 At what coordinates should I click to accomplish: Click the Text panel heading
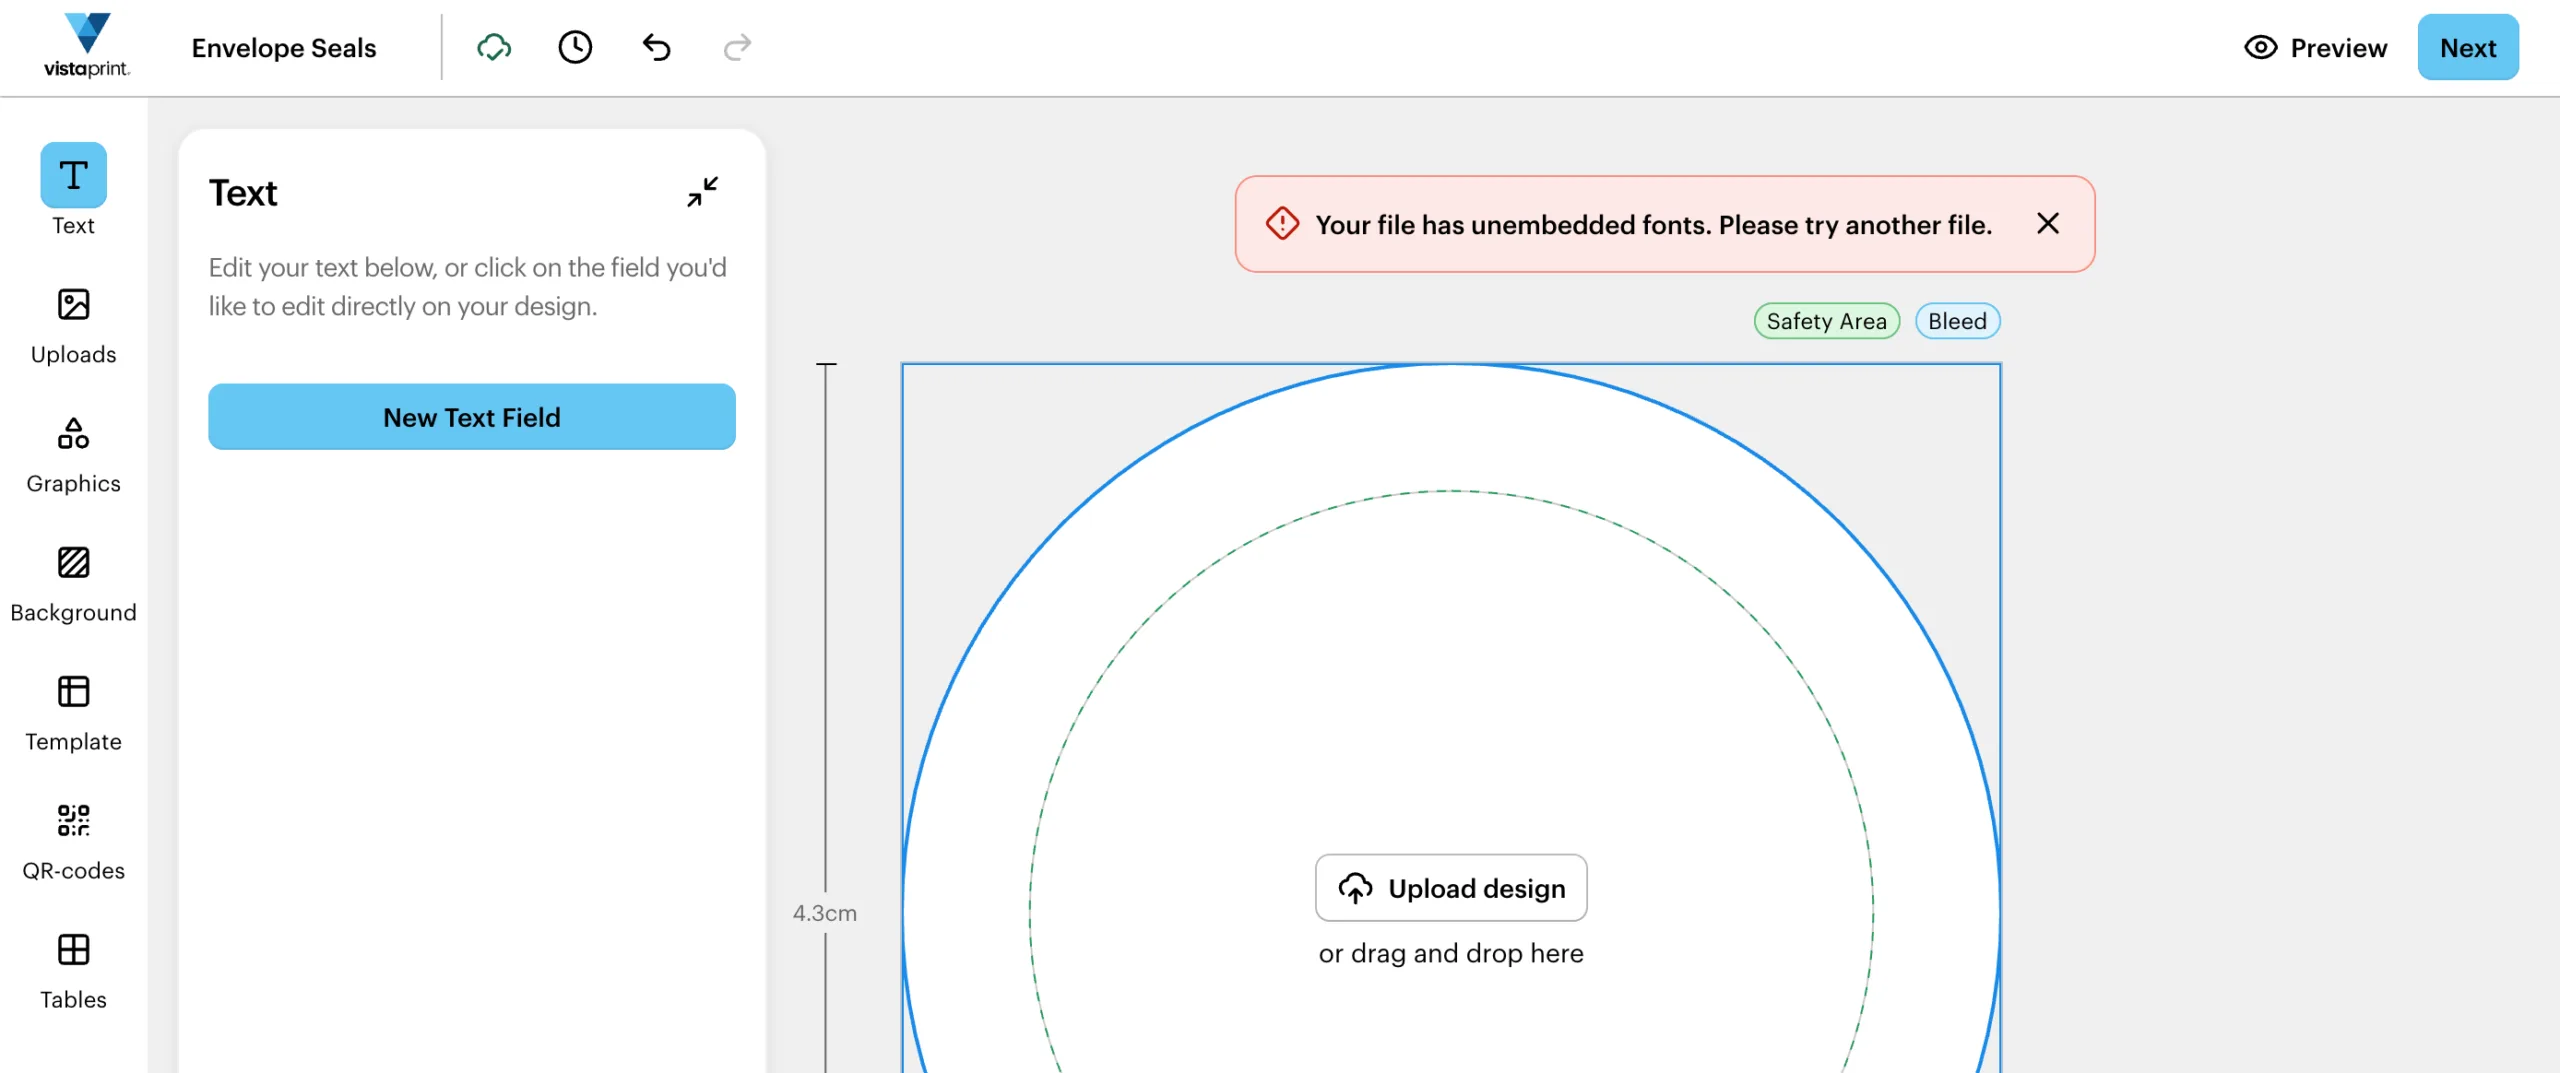tap(243, 192)
